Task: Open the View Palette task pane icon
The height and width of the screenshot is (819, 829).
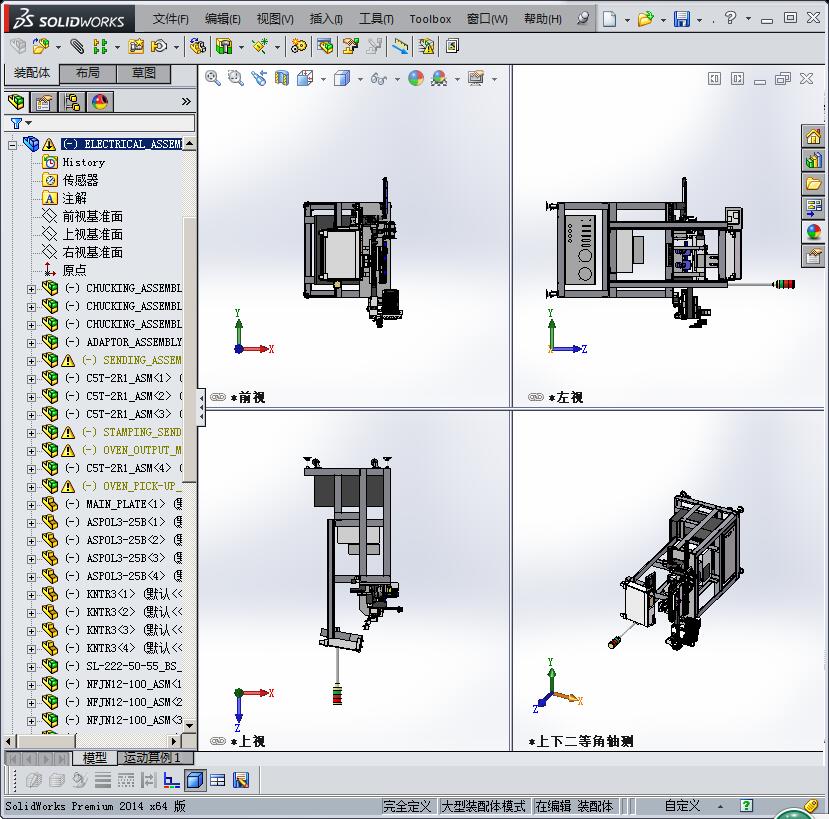Action: tap(813, 207)
